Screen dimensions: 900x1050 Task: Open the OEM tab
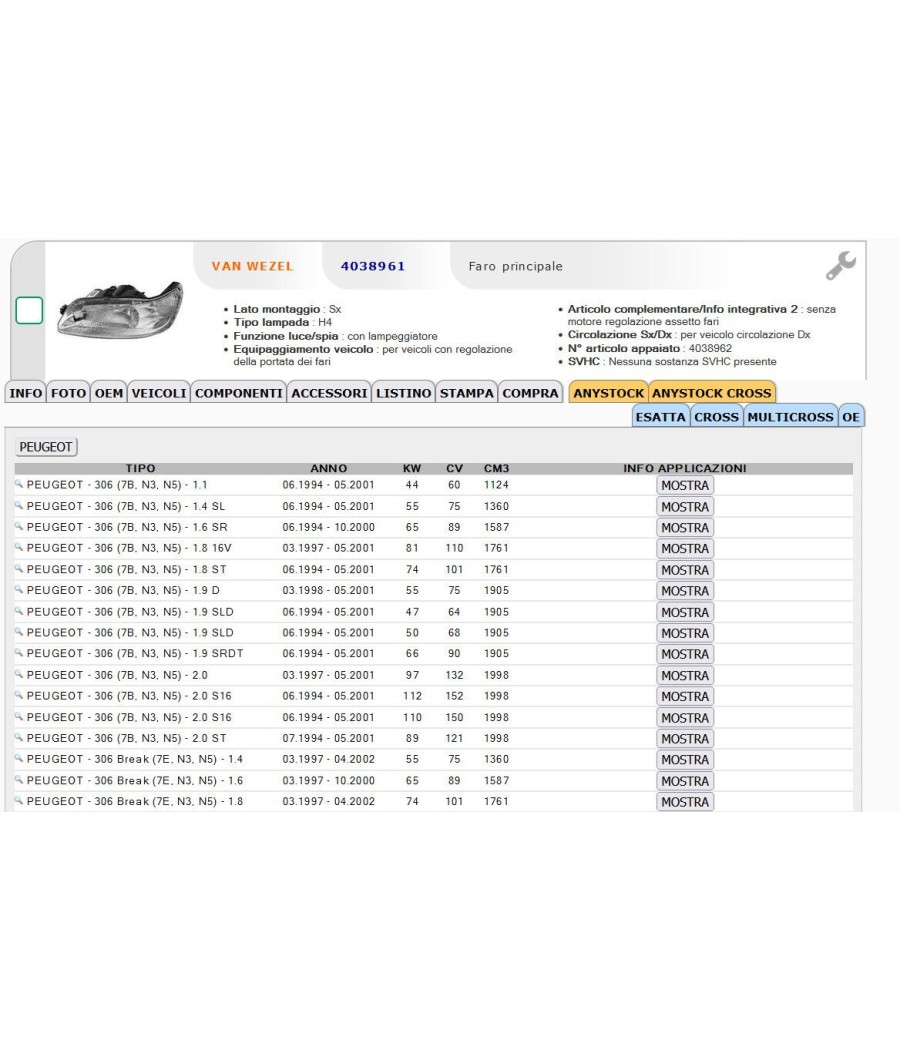pos(108,393)
